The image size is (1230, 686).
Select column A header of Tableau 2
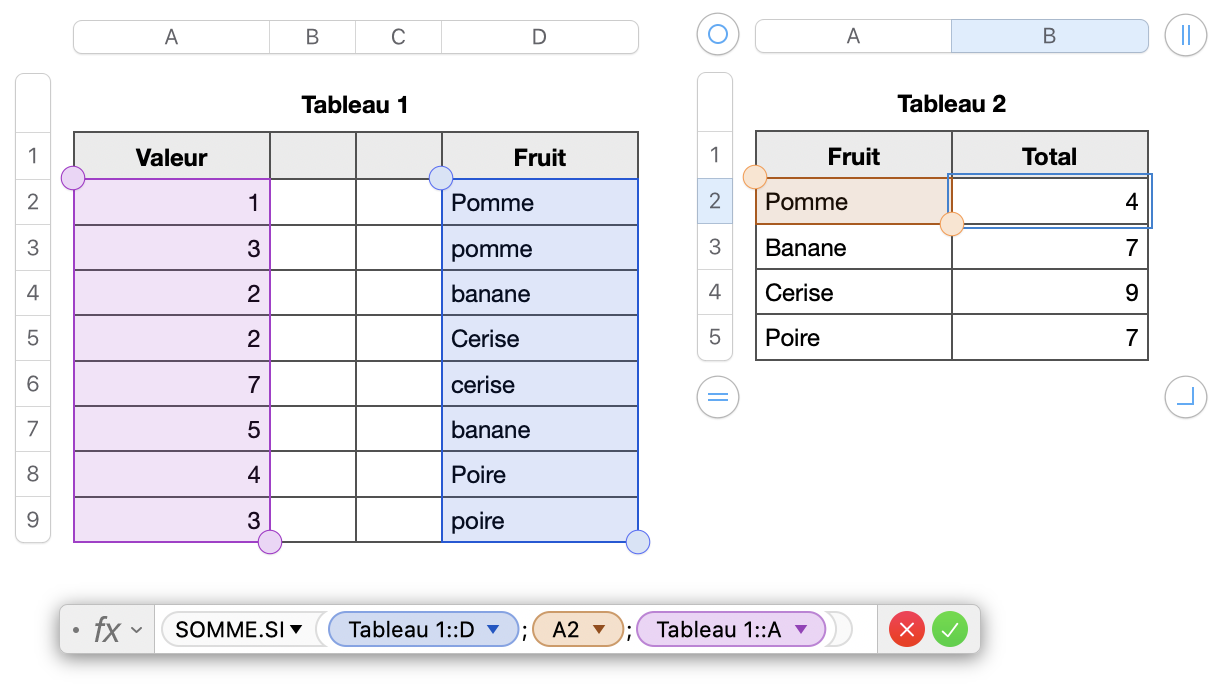point(853,37)
